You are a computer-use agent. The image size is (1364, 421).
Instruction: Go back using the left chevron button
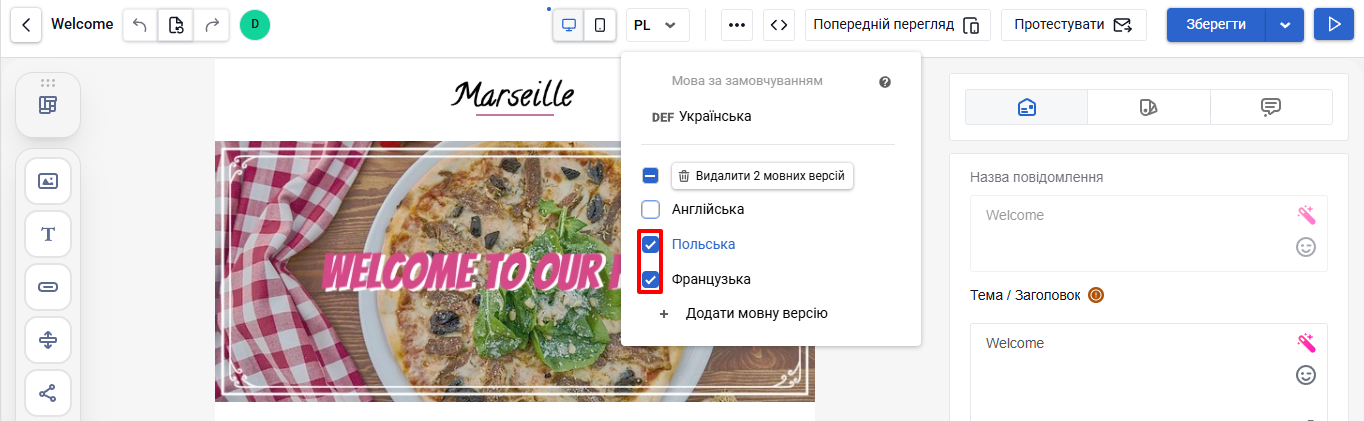pyautogui.click(x=26, y=25)
